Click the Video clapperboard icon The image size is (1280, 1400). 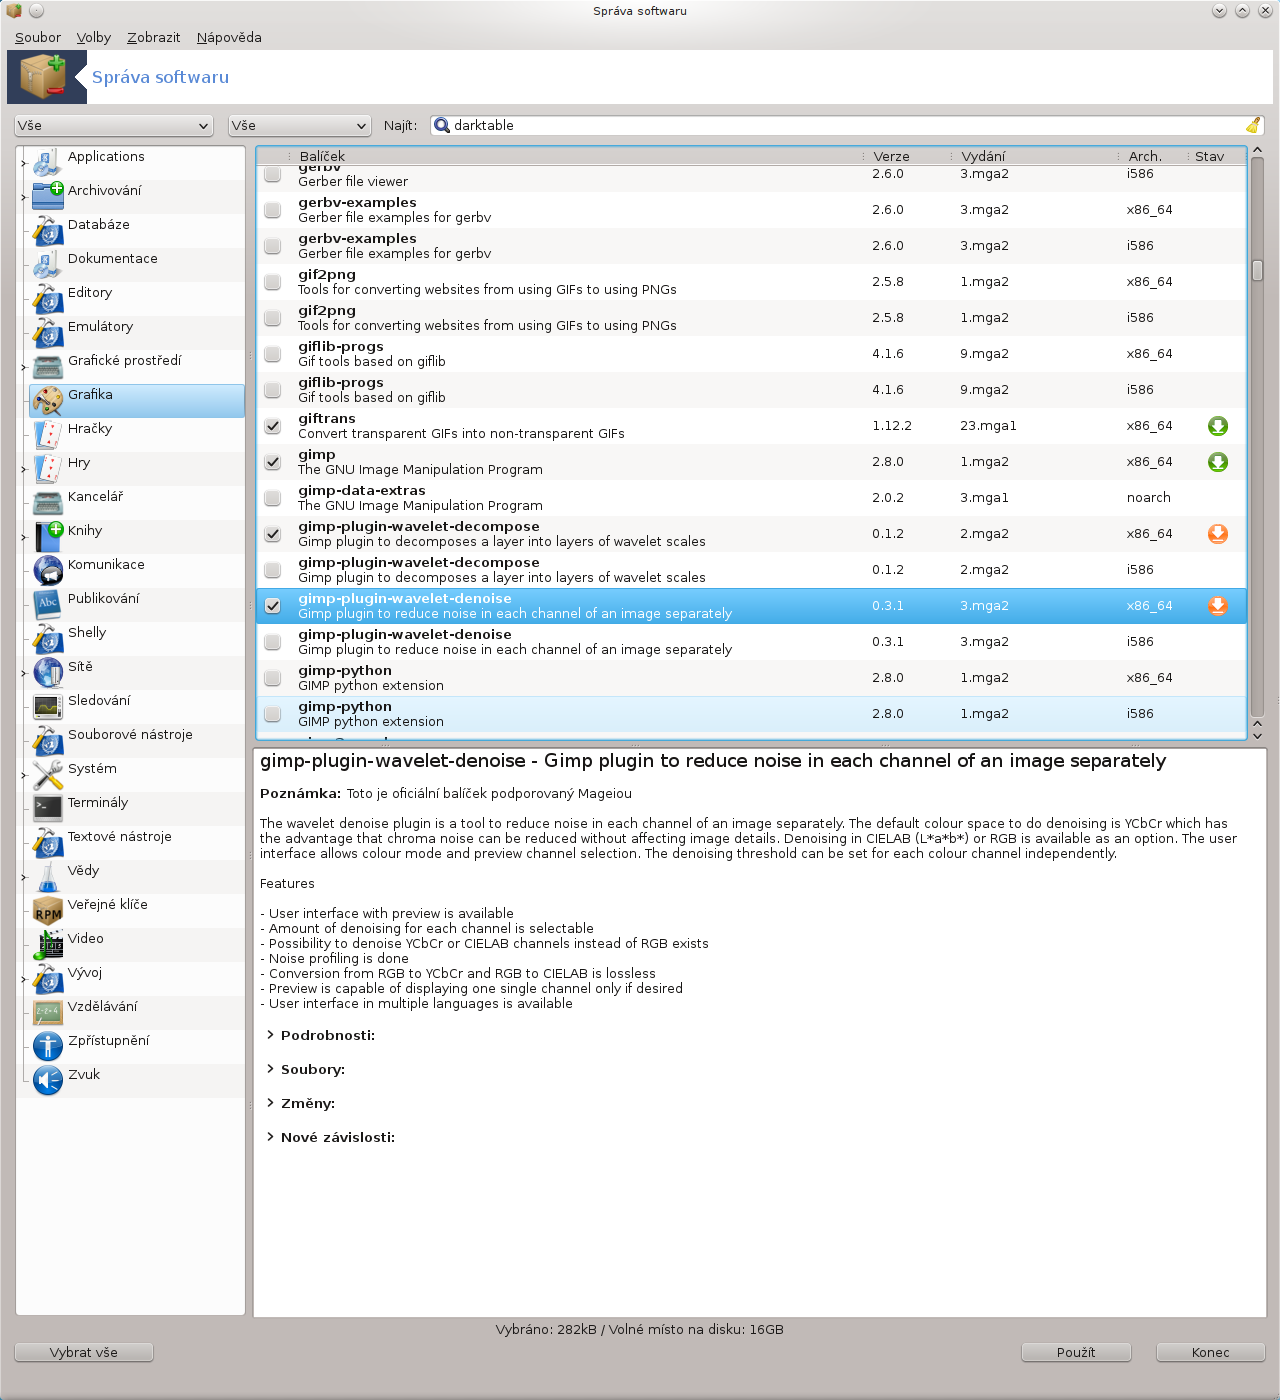coord(48,945)
